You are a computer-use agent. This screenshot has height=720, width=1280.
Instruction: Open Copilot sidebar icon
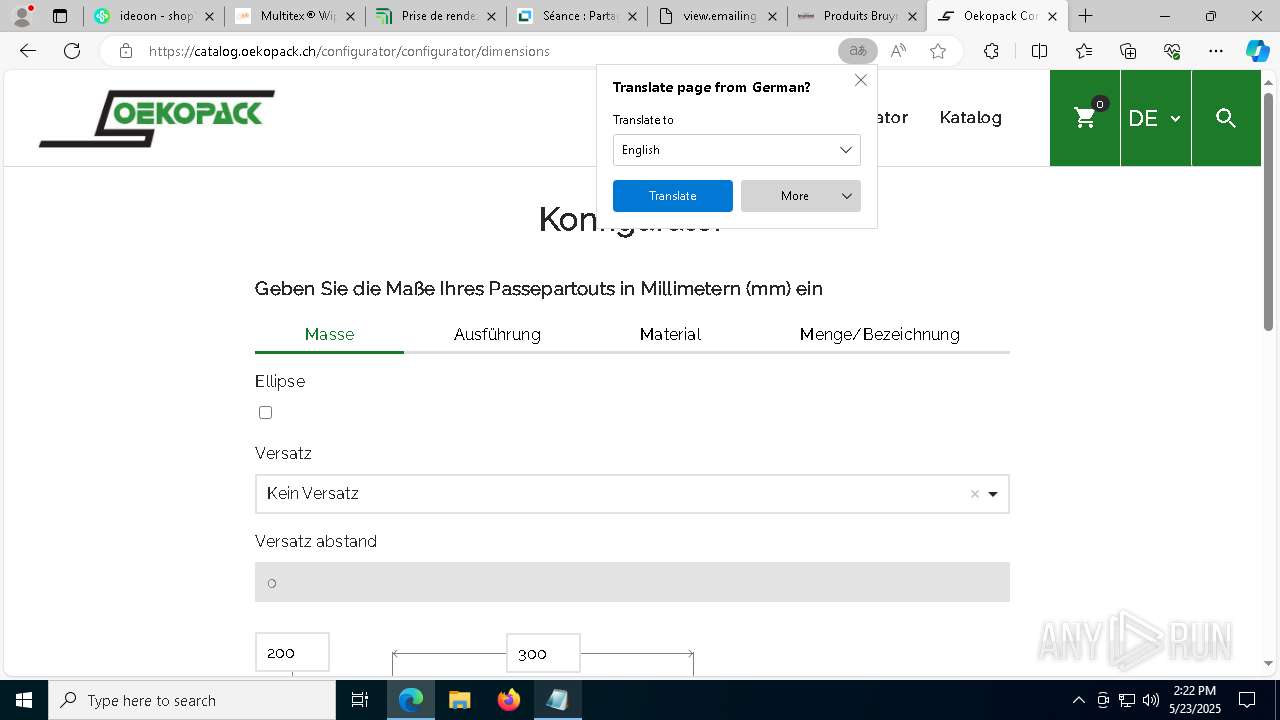(1257, 51)
